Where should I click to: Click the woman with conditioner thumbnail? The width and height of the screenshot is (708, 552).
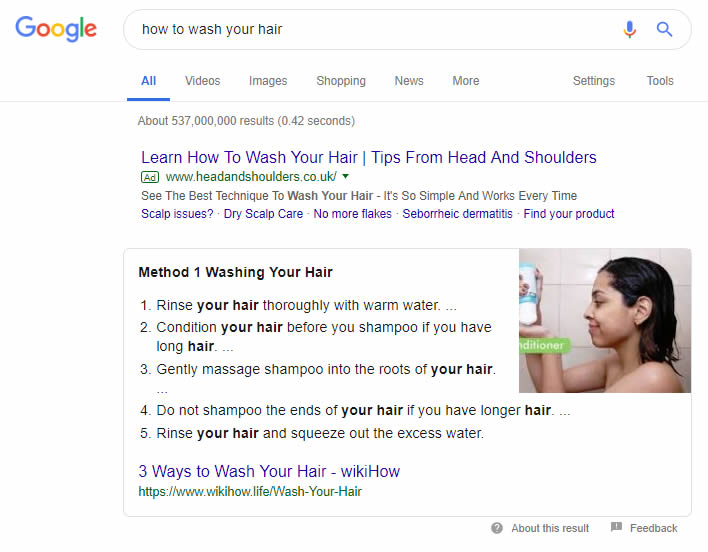coord(605,320)
